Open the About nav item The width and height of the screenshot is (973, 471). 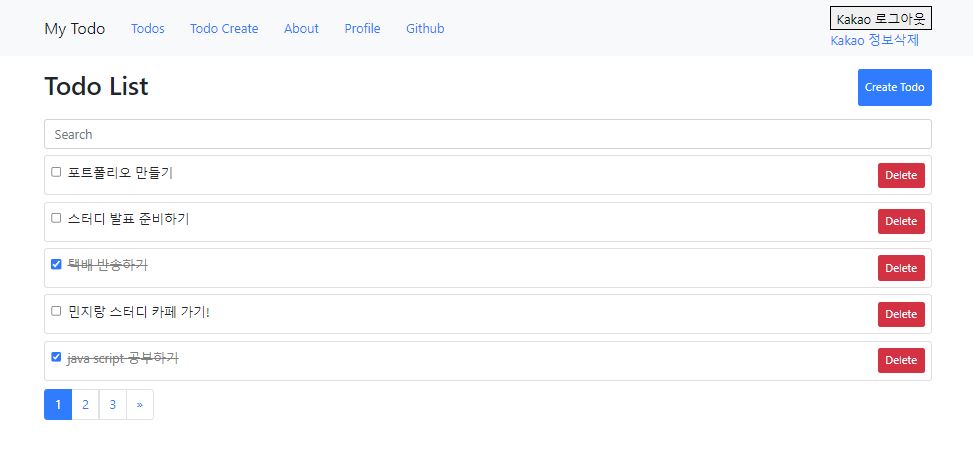pyautogui.click(x=302, y=29)
